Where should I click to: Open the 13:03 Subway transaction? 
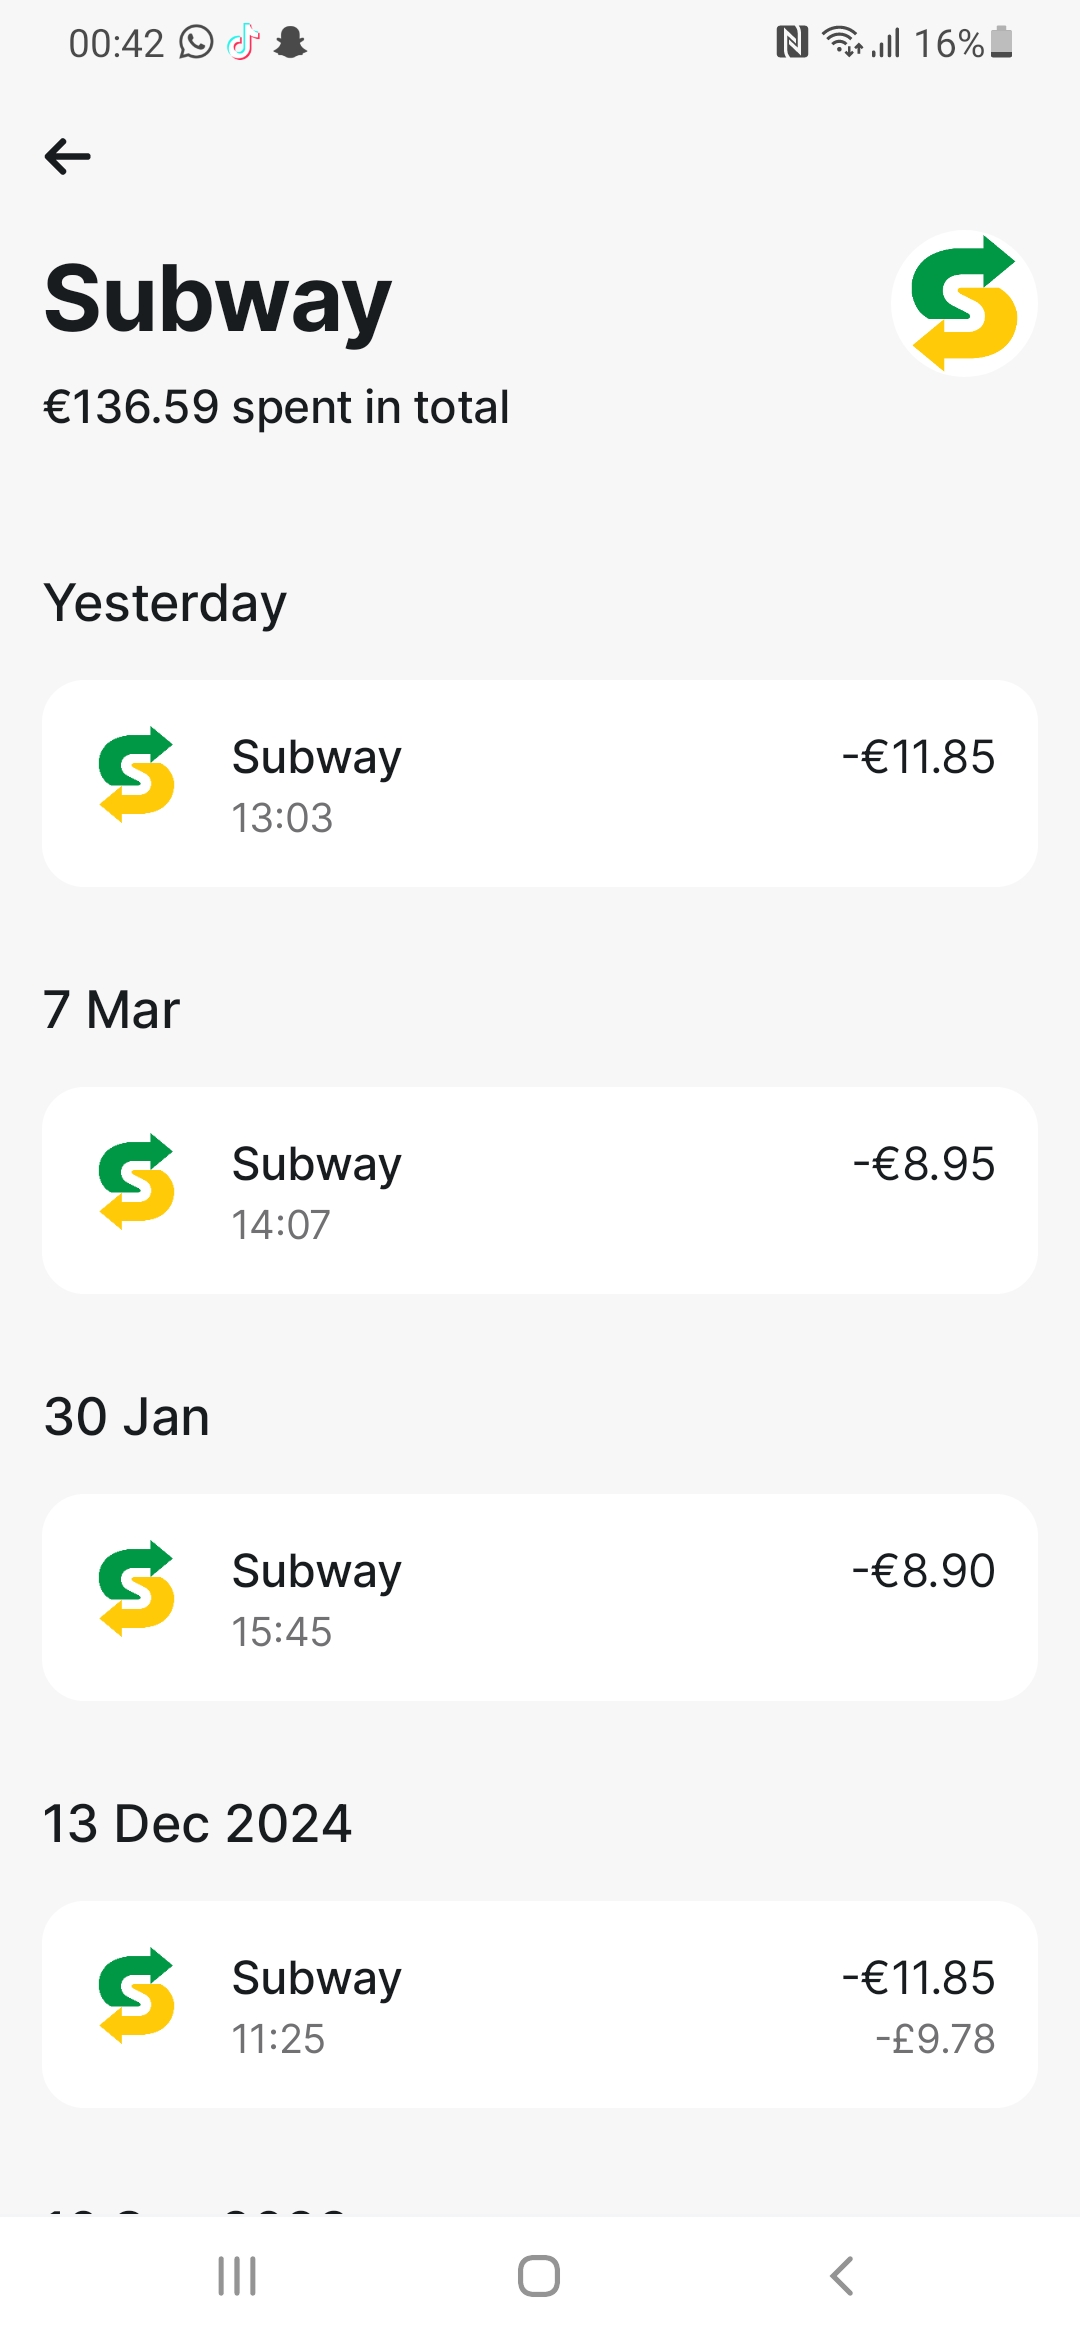click(x=540, y=784)
